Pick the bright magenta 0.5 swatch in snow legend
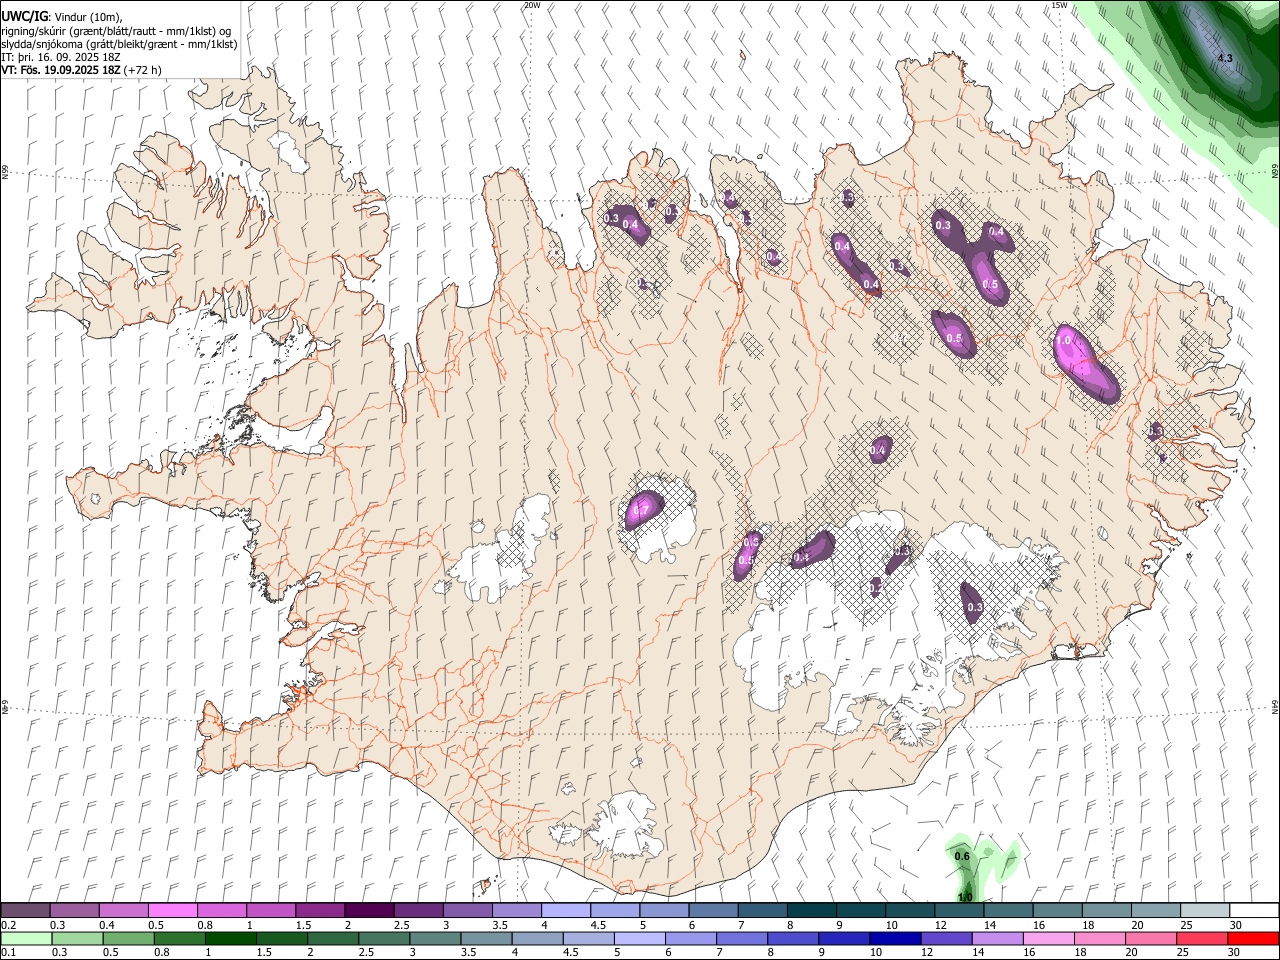The width and height of the screenshot is (1280, 960). tap(172, 911)
